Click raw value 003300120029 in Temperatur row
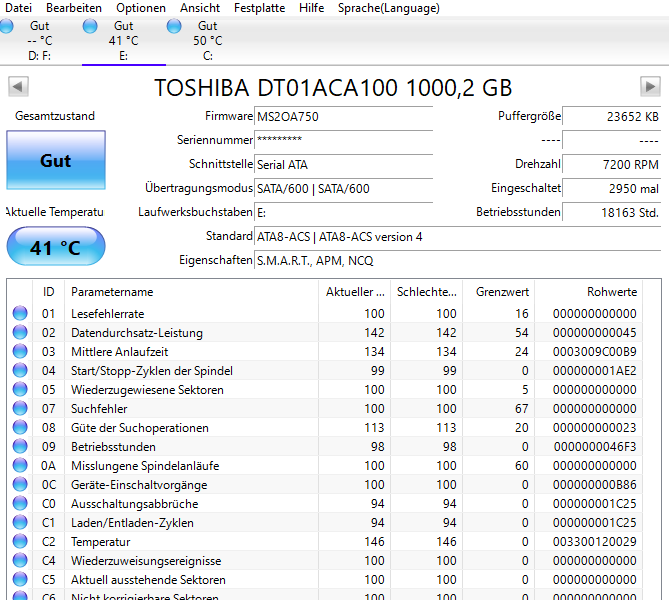Image resolution: width=669 pixels, height=600 pixels. tap(595, 542)
